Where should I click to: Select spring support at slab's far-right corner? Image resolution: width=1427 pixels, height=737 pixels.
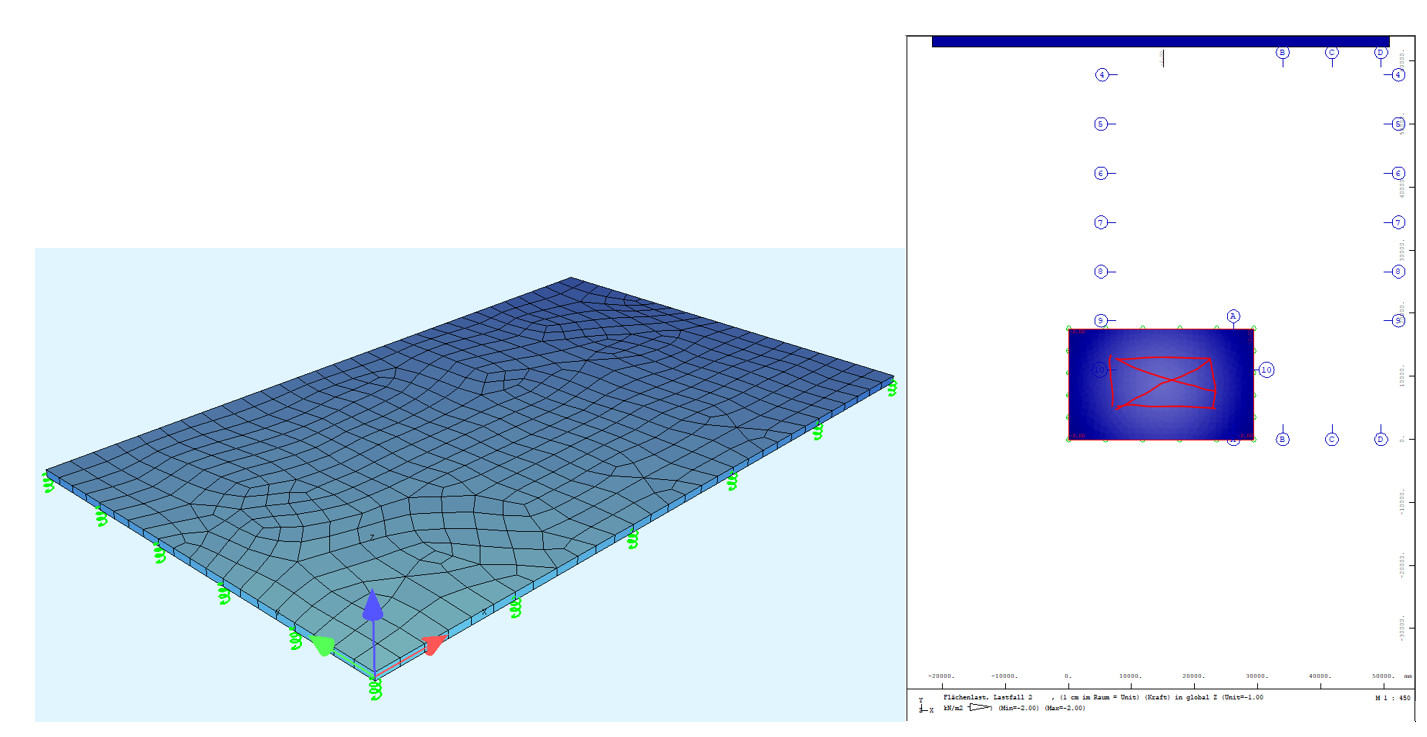891,387
